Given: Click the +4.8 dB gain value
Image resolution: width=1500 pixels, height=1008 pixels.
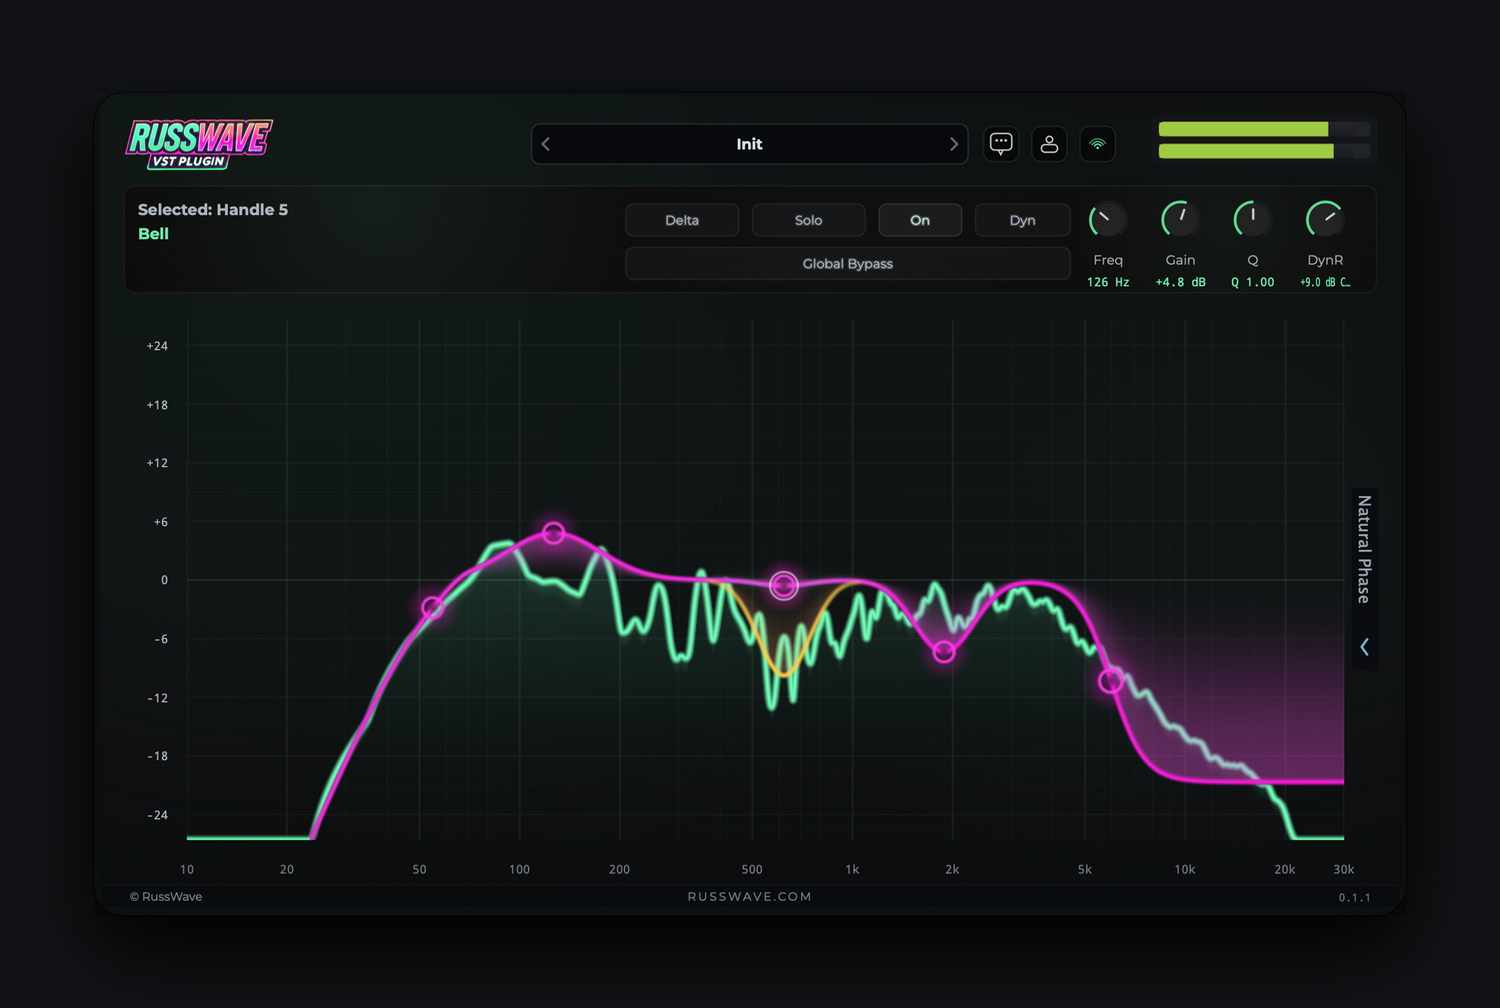Looking at the screenshot, I should (x=1180, y=282).
